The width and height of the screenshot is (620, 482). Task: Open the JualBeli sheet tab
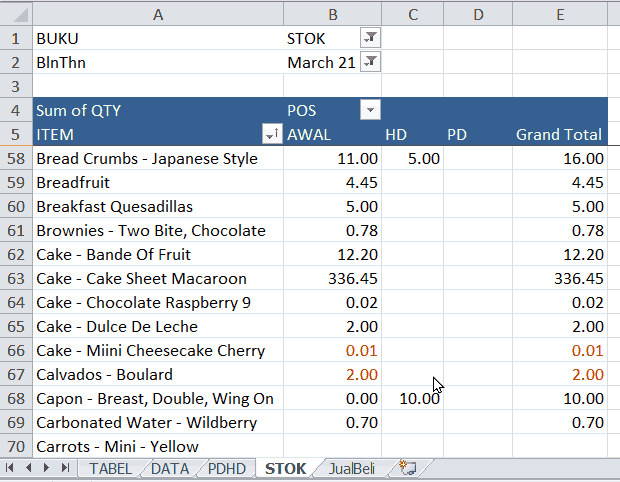point(352,469)
